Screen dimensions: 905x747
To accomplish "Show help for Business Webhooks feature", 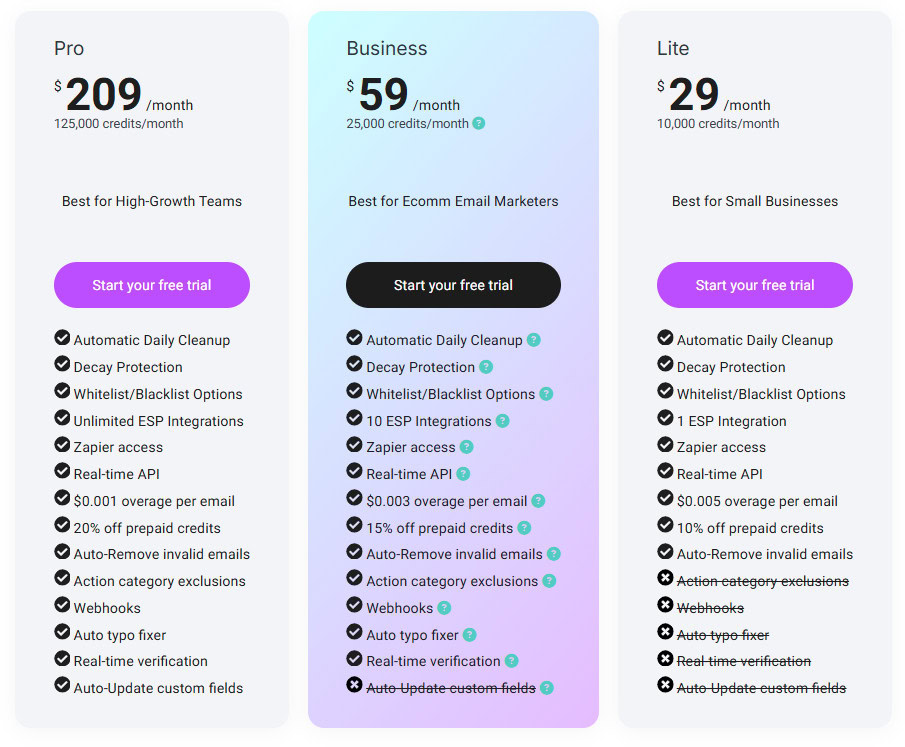I will (444, 608).
